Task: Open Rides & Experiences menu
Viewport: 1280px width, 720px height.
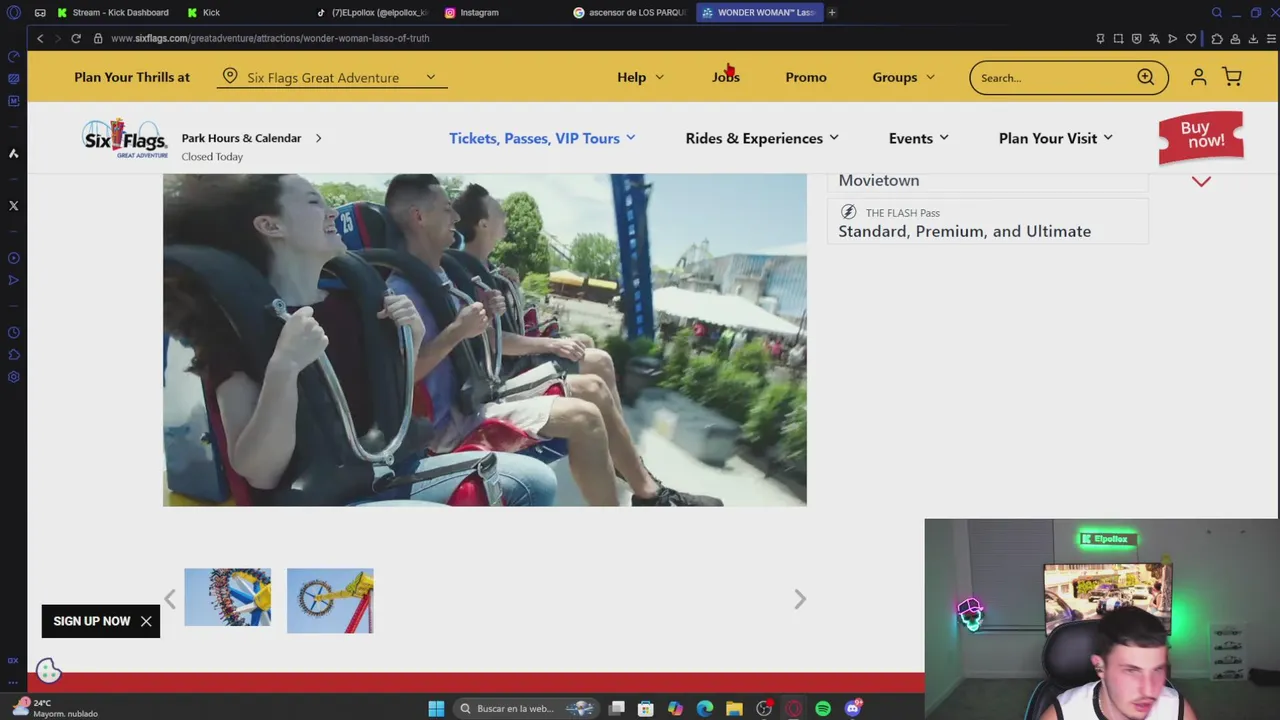Action: pyautogui.click(x=762, y=138)
